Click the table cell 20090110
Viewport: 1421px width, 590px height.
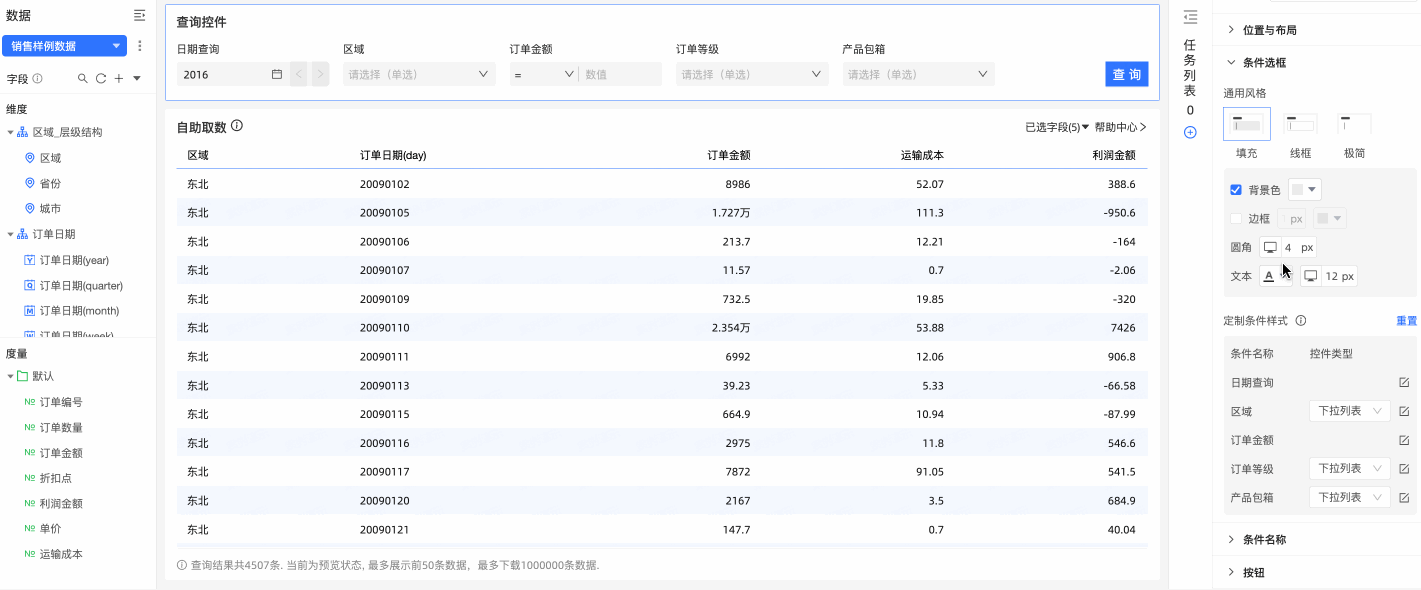[x=385, y=328]
